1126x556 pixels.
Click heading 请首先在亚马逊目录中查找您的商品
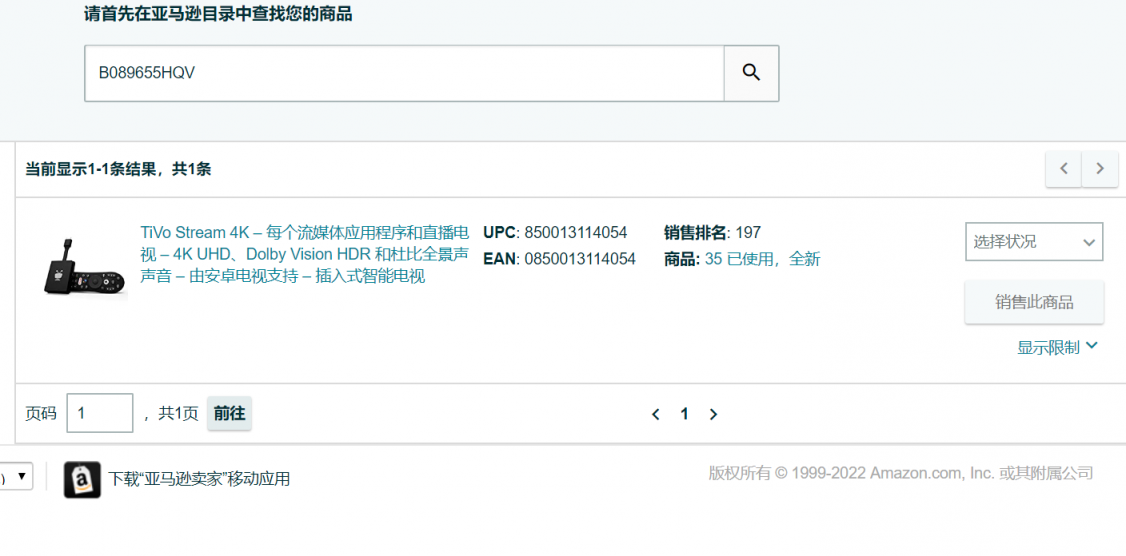point(218,14)
